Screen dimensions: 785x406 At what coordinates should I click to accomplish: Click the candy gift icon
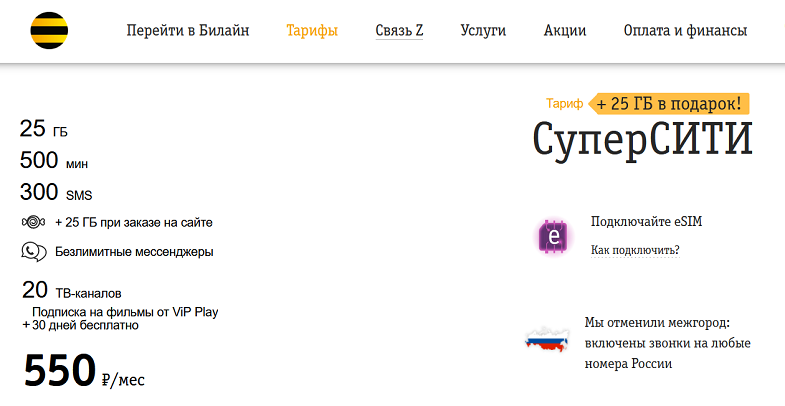coord(34,222)
